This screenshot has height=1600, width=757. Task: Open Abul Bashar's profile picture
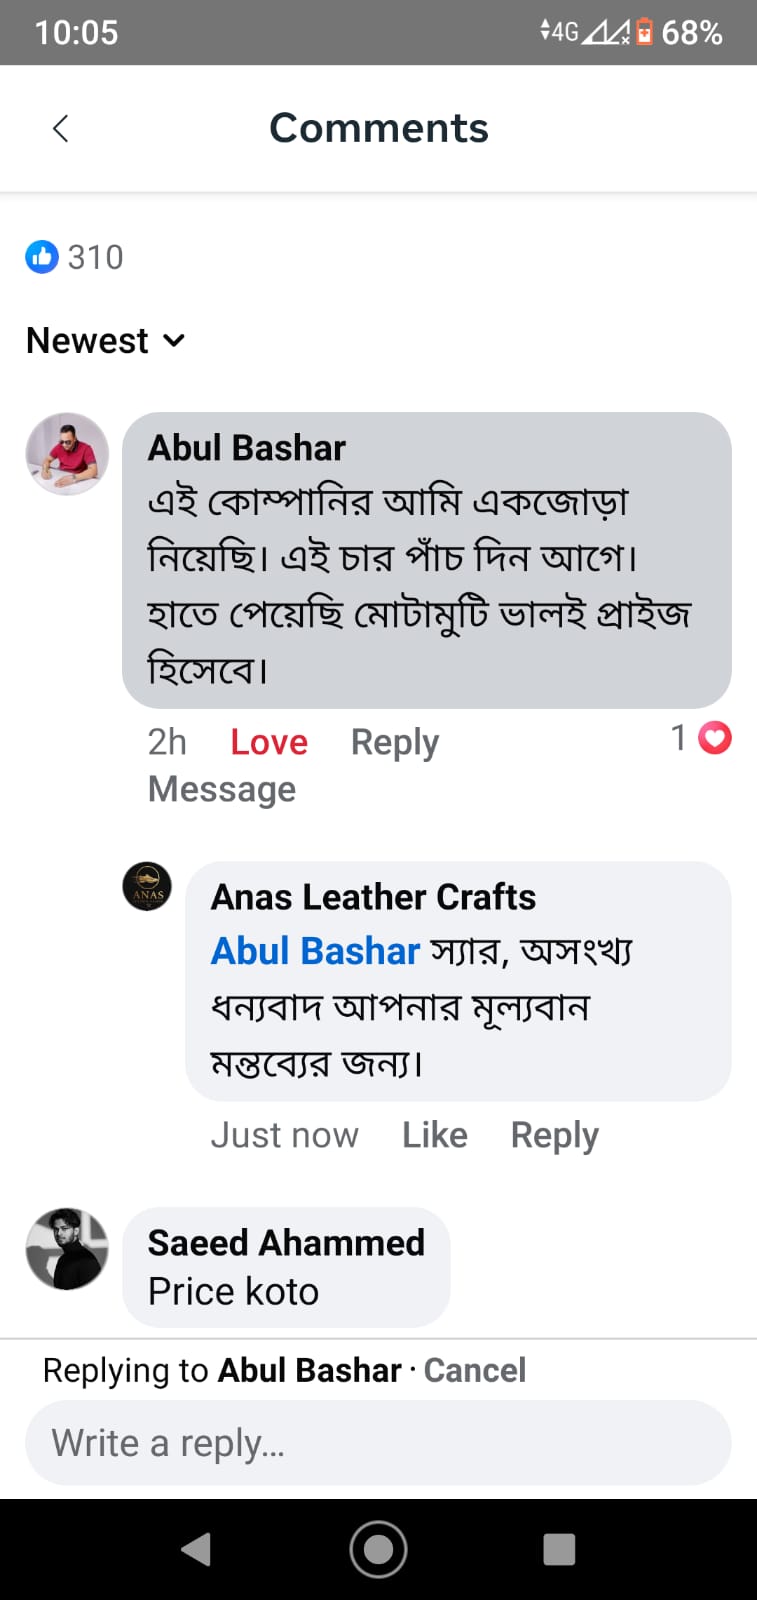(x=67, y=454)
